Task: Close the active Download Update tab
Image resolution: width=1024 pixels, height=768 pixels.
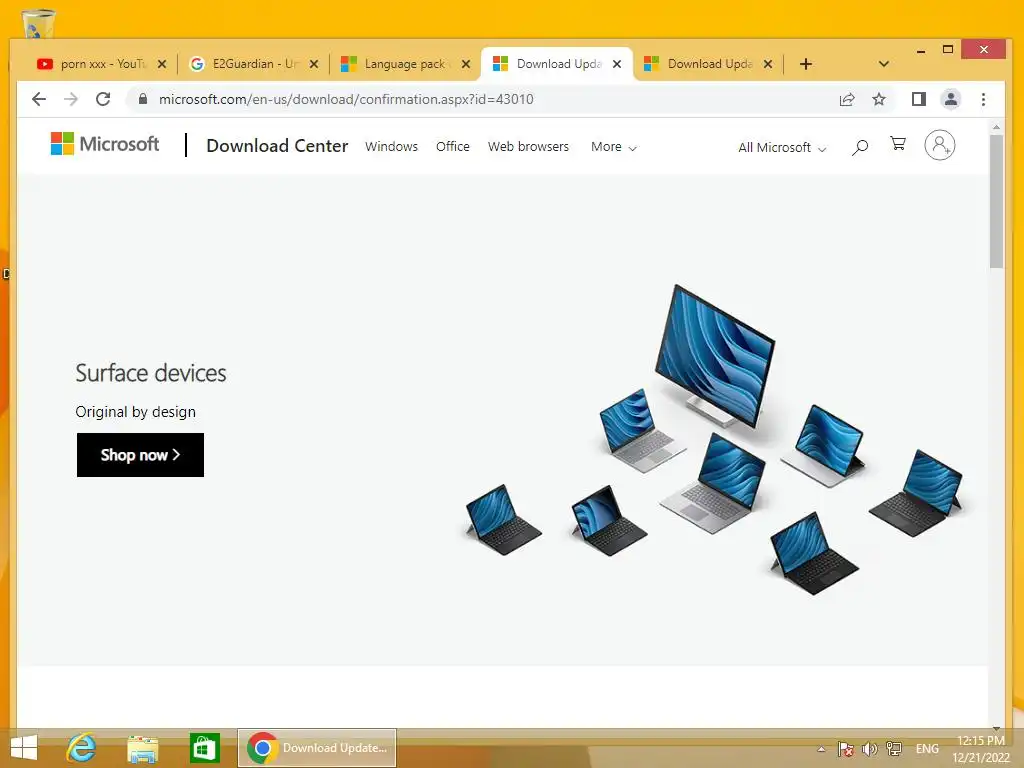Action: click(617, 64)
